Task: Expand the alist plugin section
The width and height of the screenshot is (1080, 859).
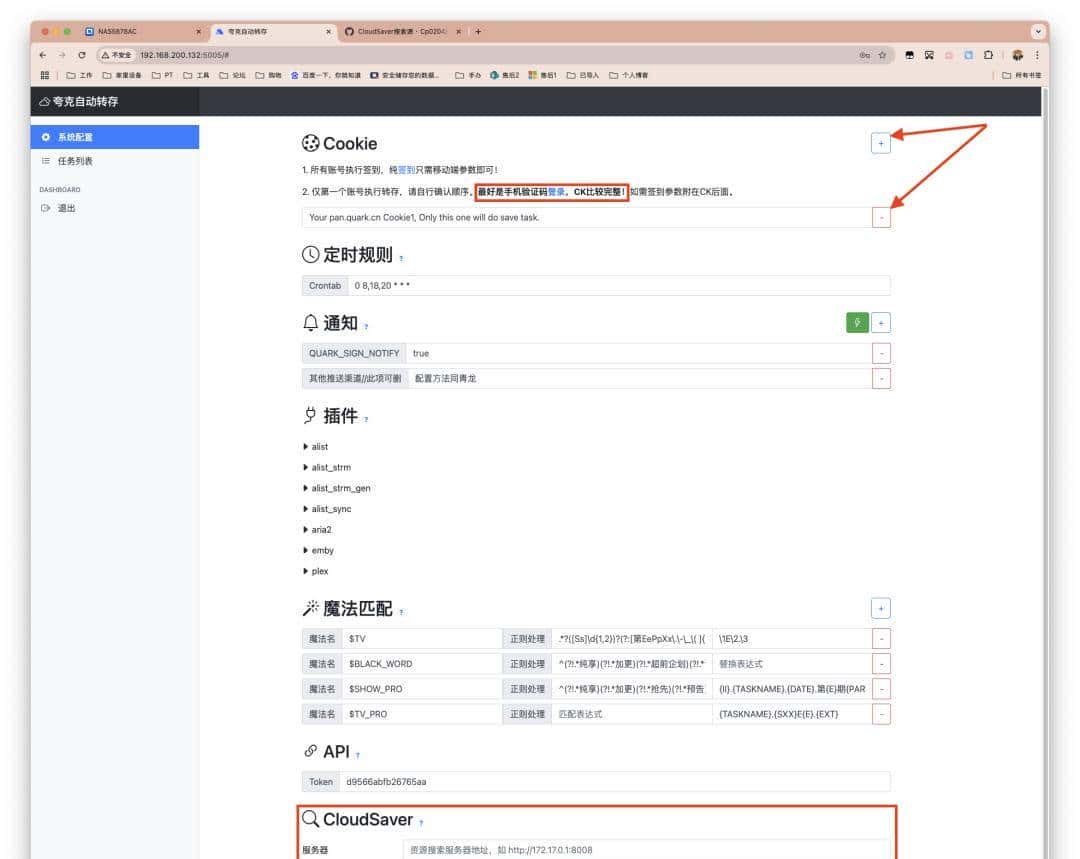Action: point(319,447)
